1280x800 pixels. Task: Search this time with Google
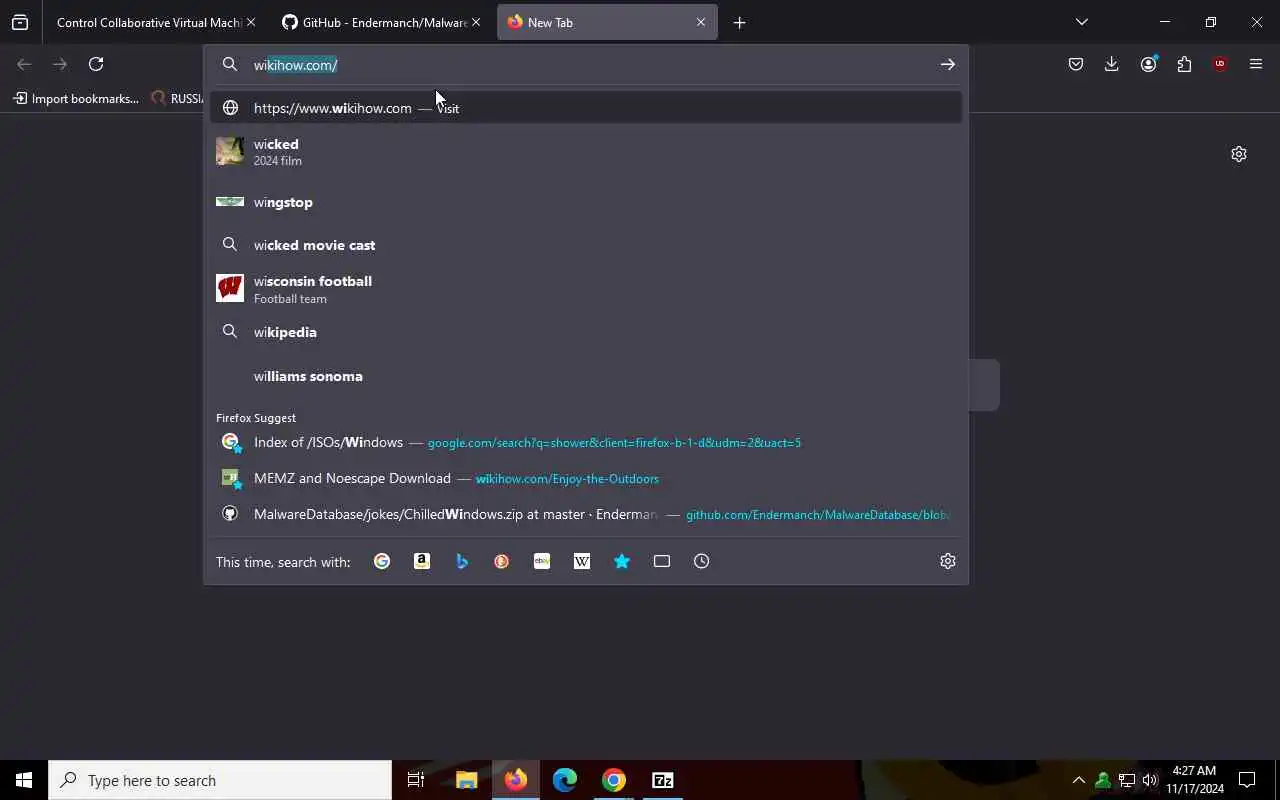pos(382,561)
